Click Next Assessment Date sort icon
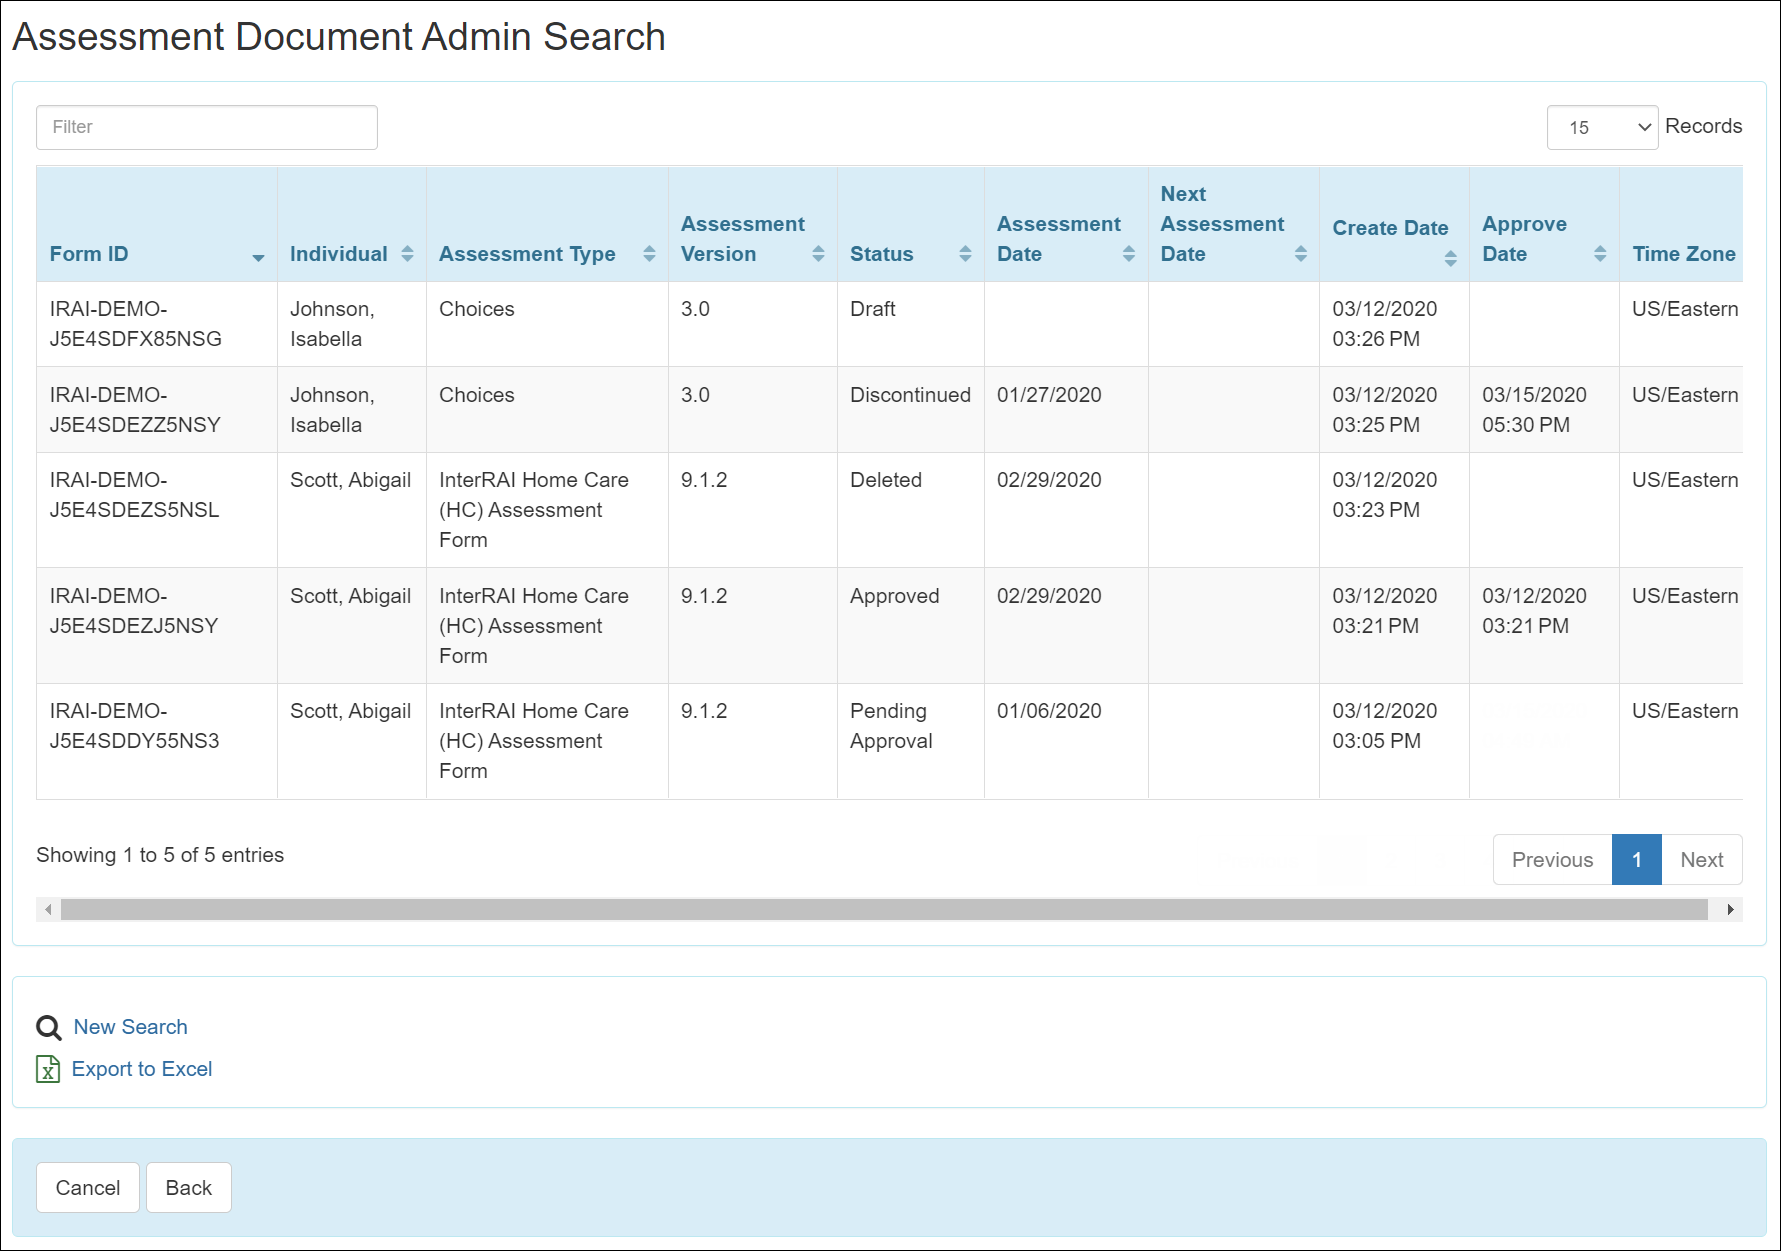1781x1251 pixels. coord(1300,254)
